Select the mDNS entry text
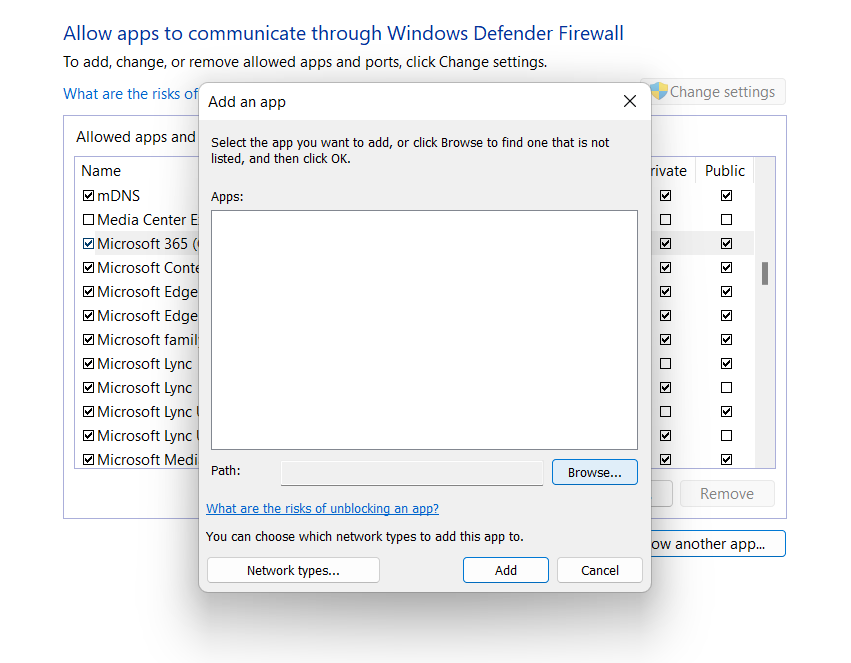Image resolution: width=851 pixels, height=663 pixels. (118, 195)
